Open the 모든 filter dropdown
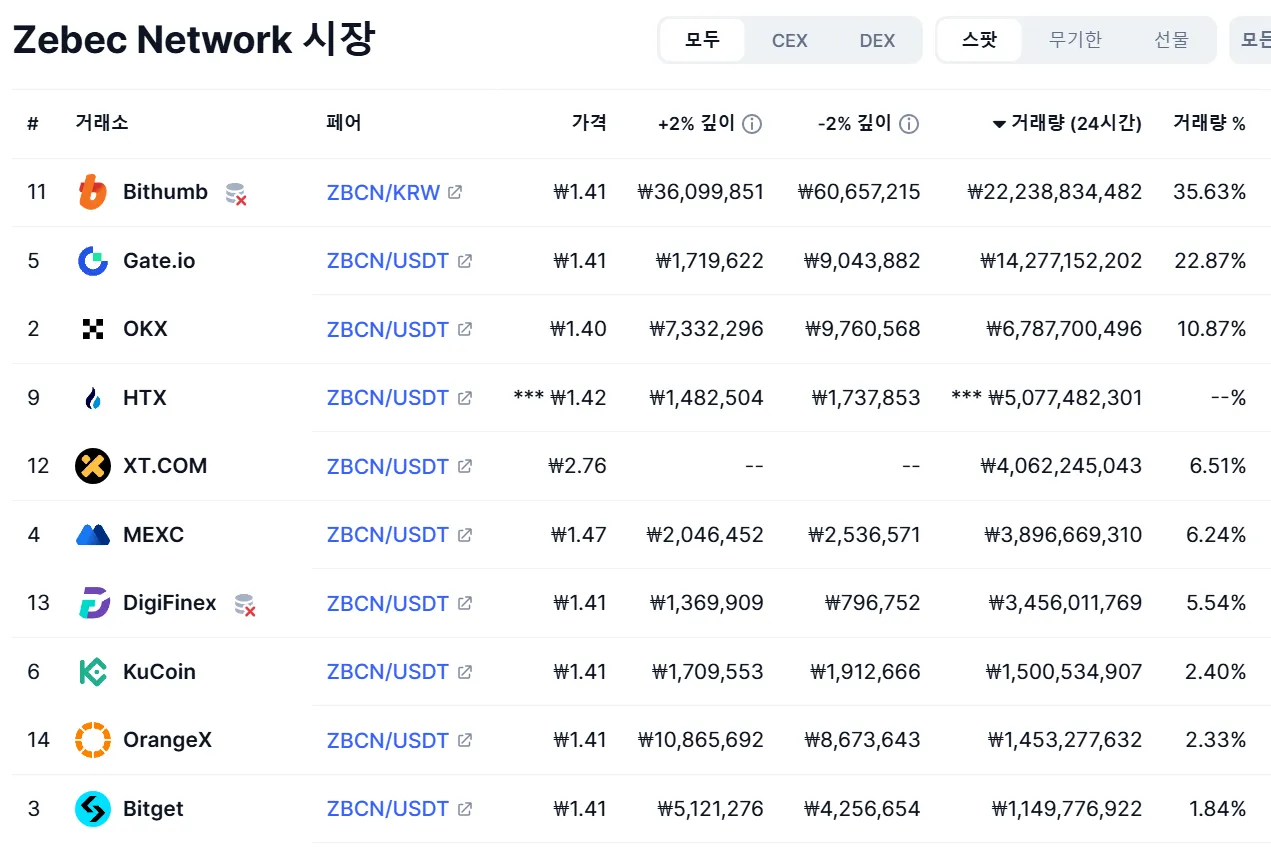This screenshot has height=853, width=1271. coord(1252,40)
